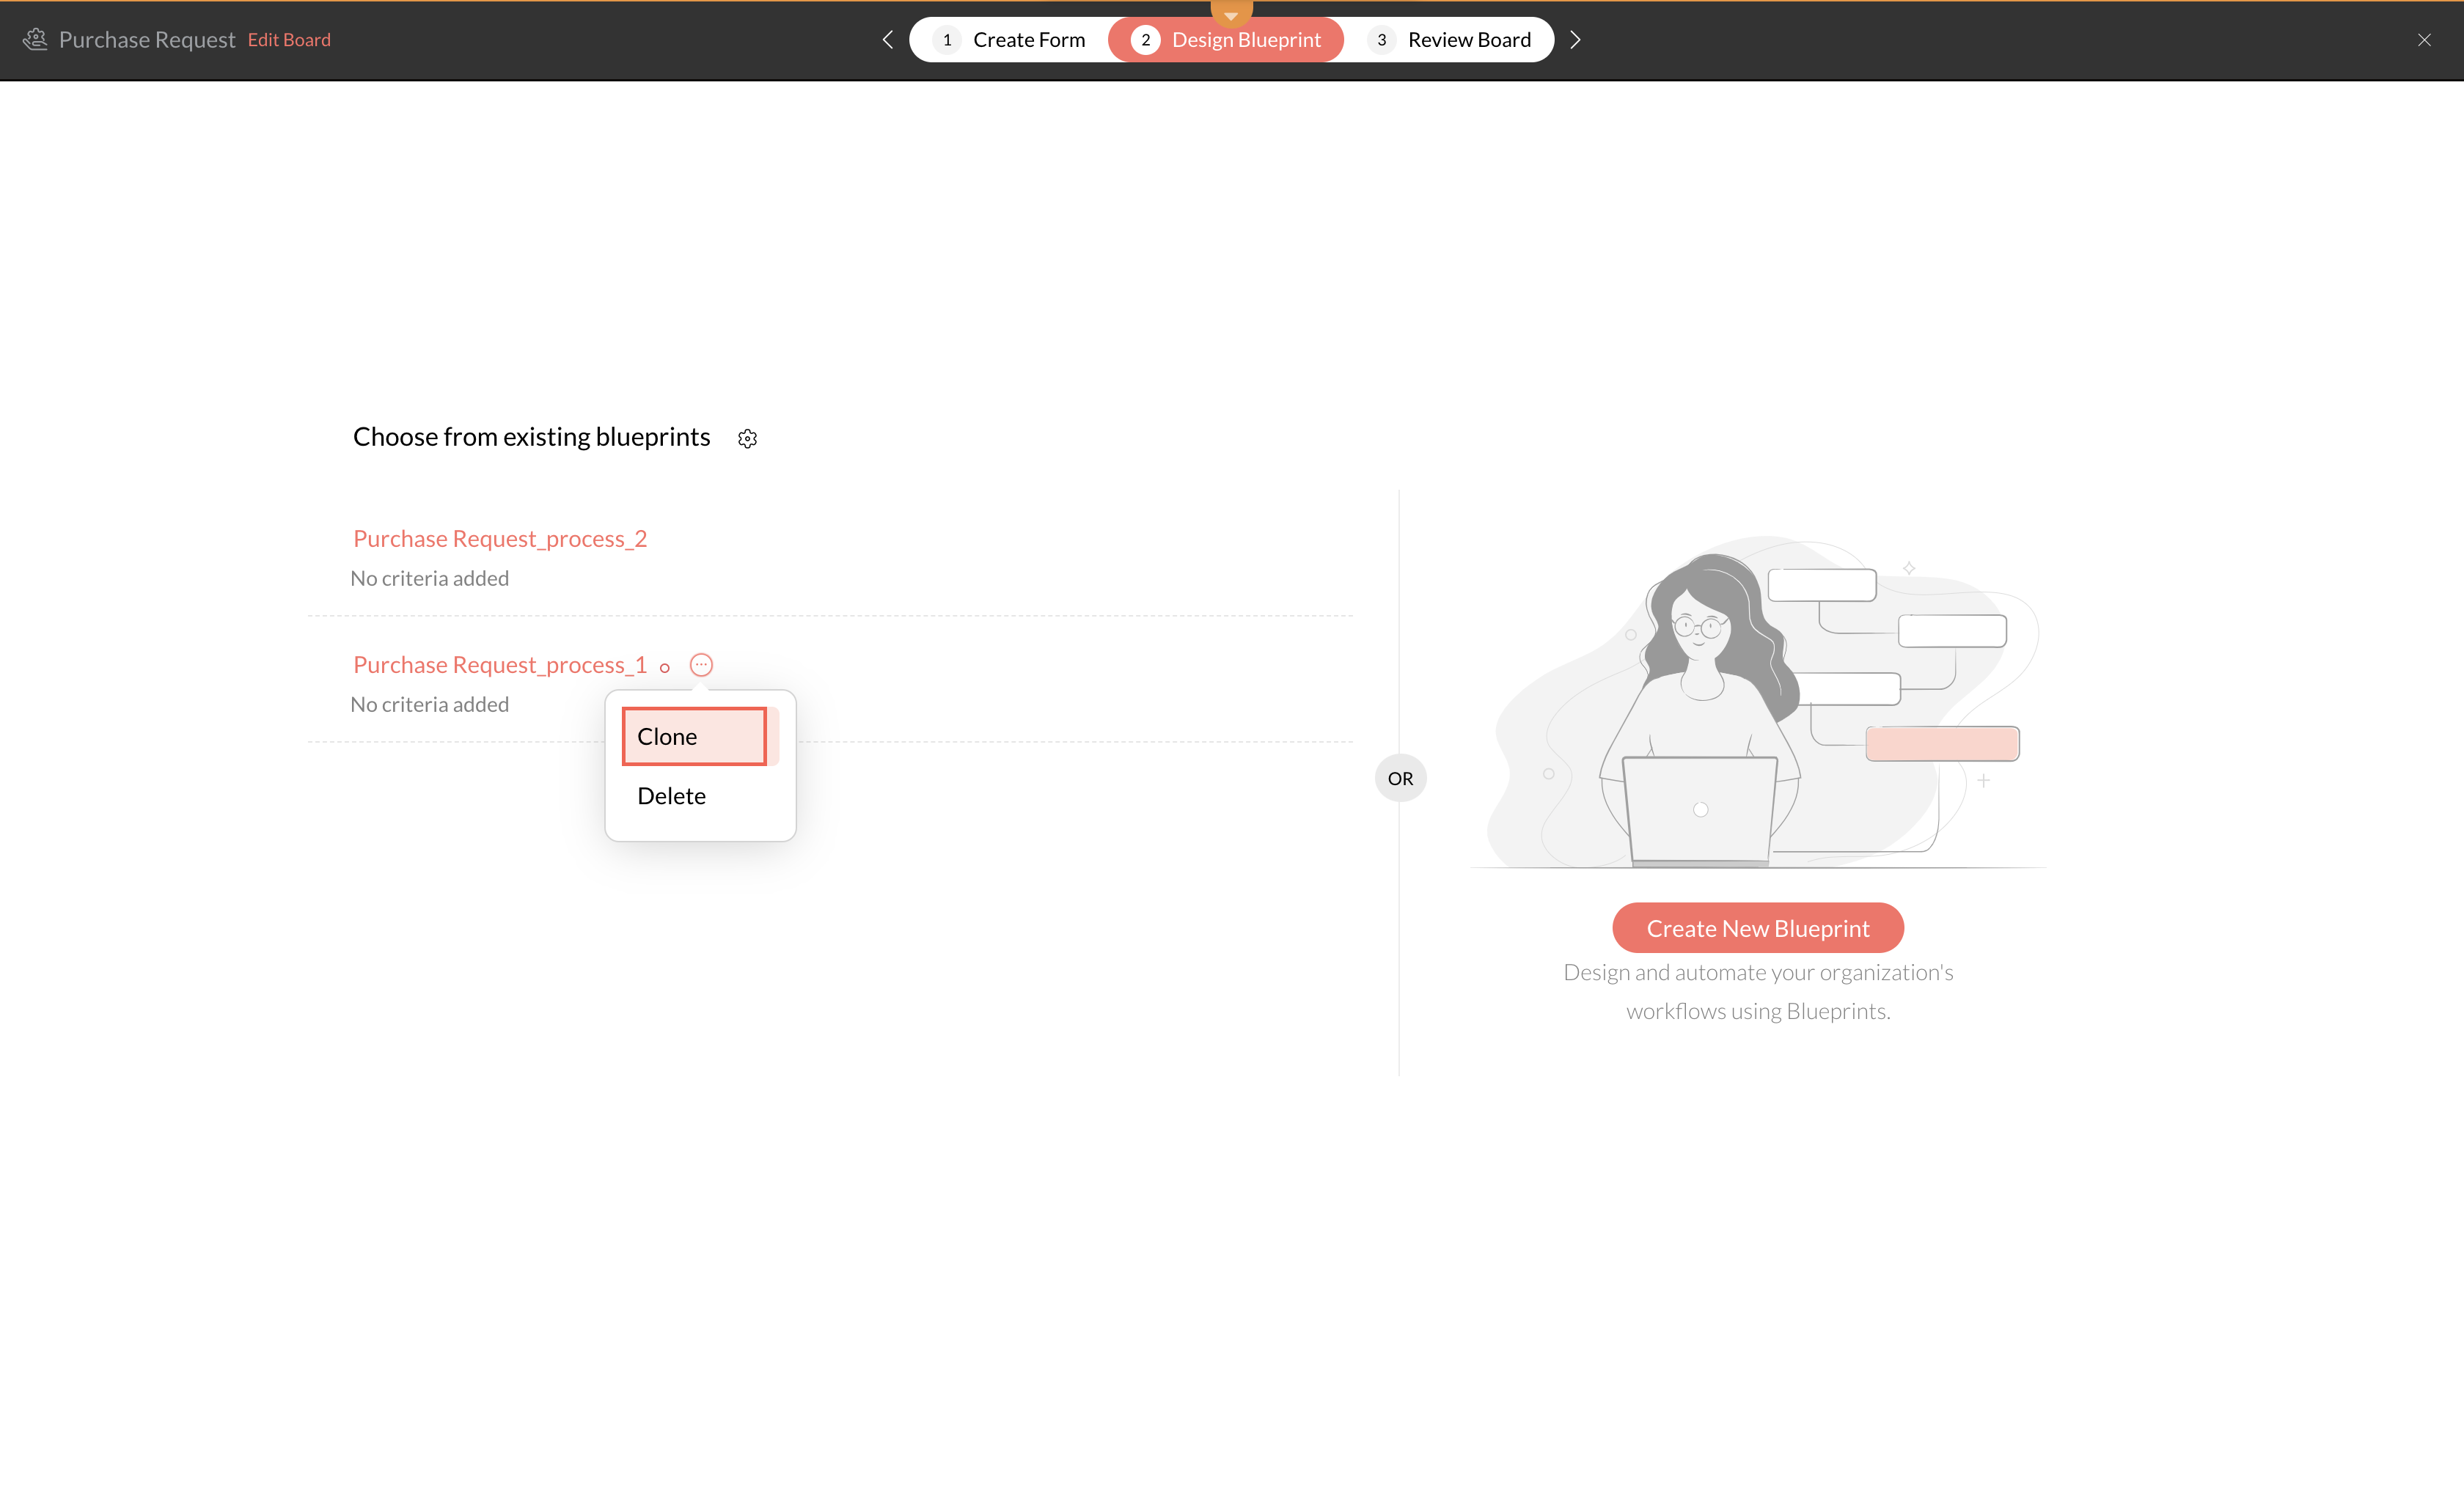2464x1486 pixels.
Task: Switch to Review Board step
Action: [x=1468, y=40]
